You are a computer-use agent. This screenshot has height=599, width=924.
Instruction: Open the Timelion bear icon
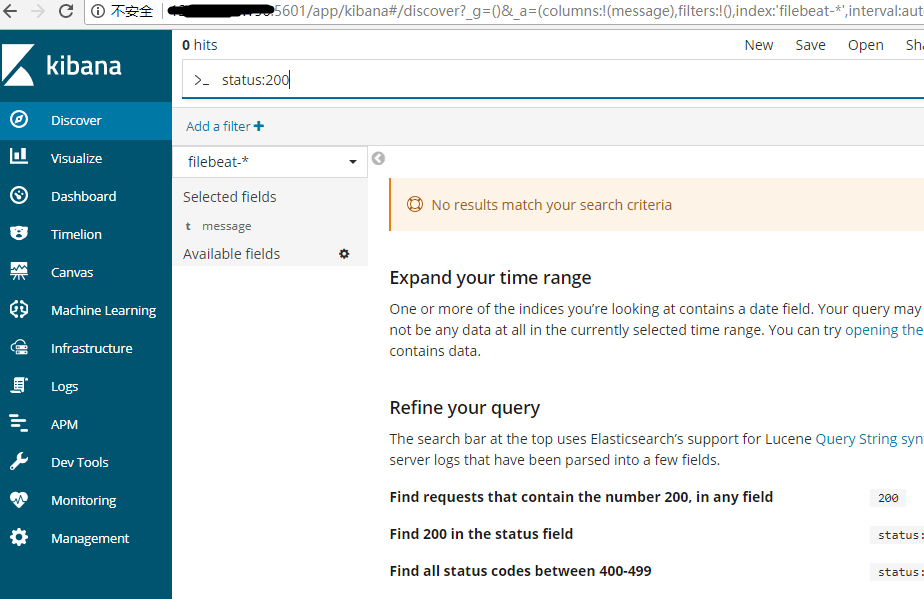tap(19, 233)
